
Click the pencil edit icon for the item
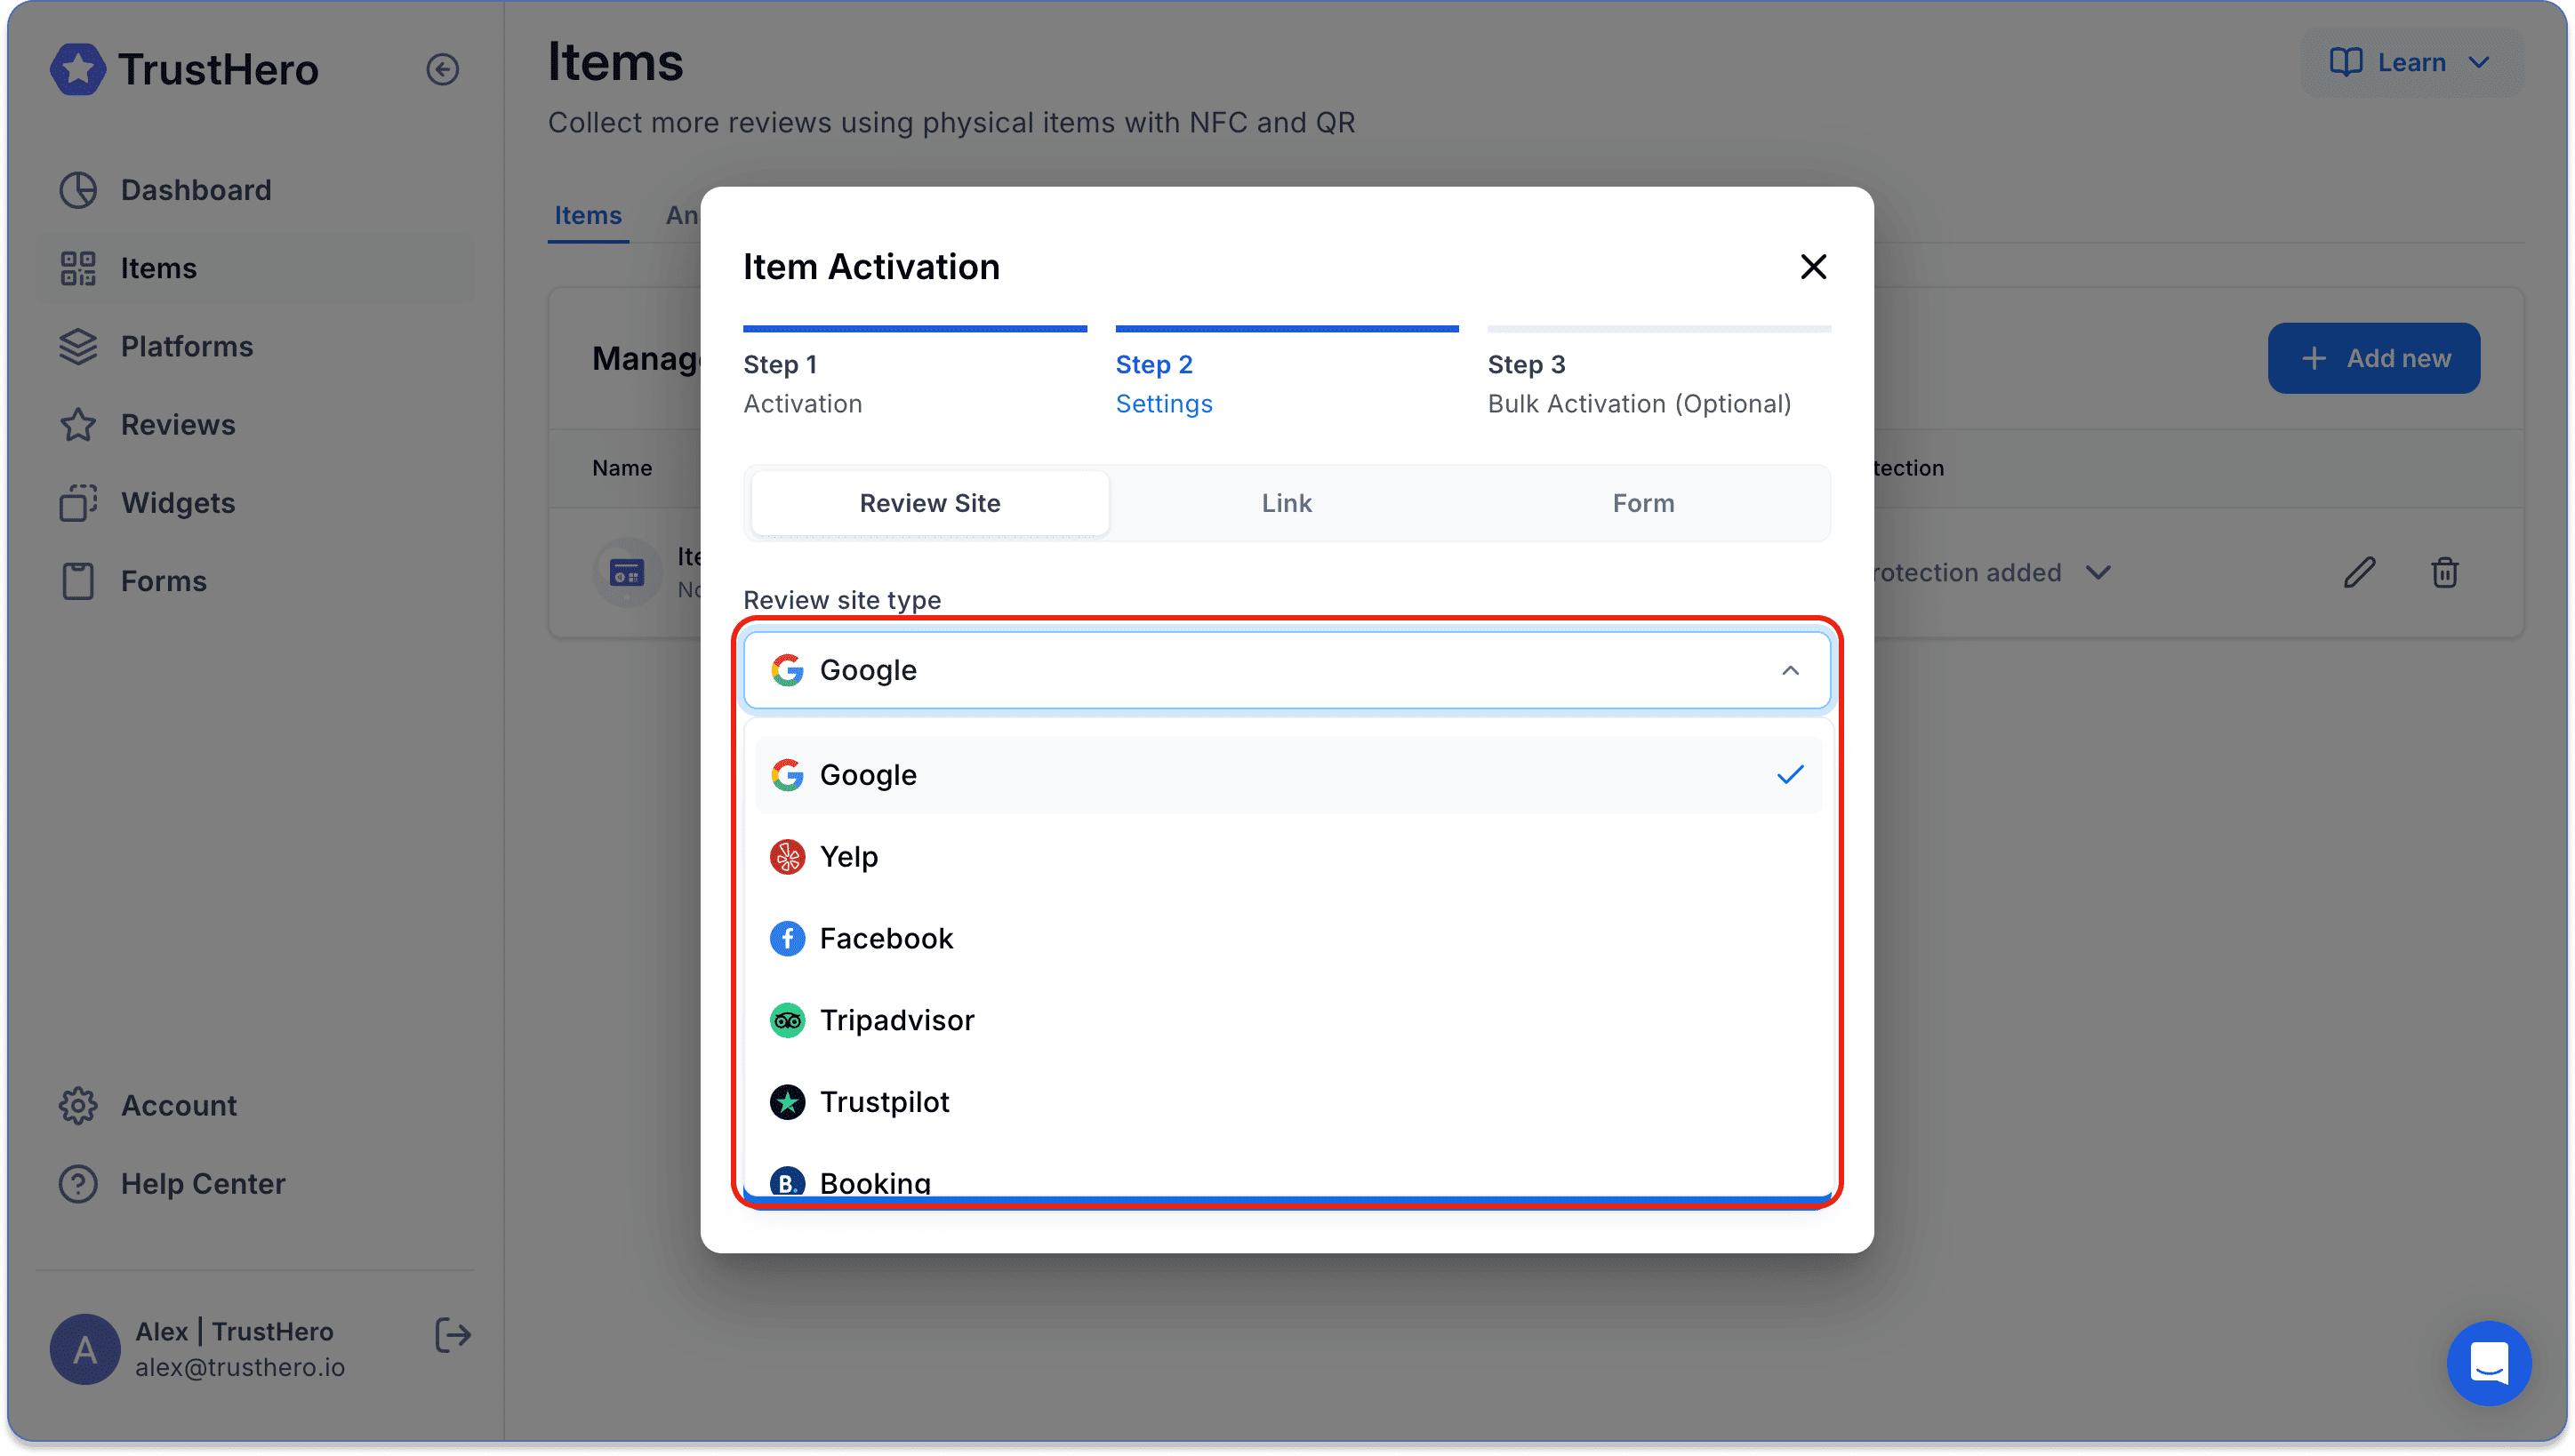point(2359,572)
